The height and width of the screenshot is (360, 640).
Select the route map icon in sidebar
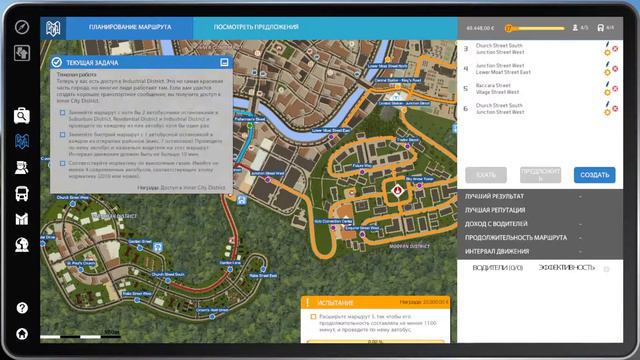point(22,141)
